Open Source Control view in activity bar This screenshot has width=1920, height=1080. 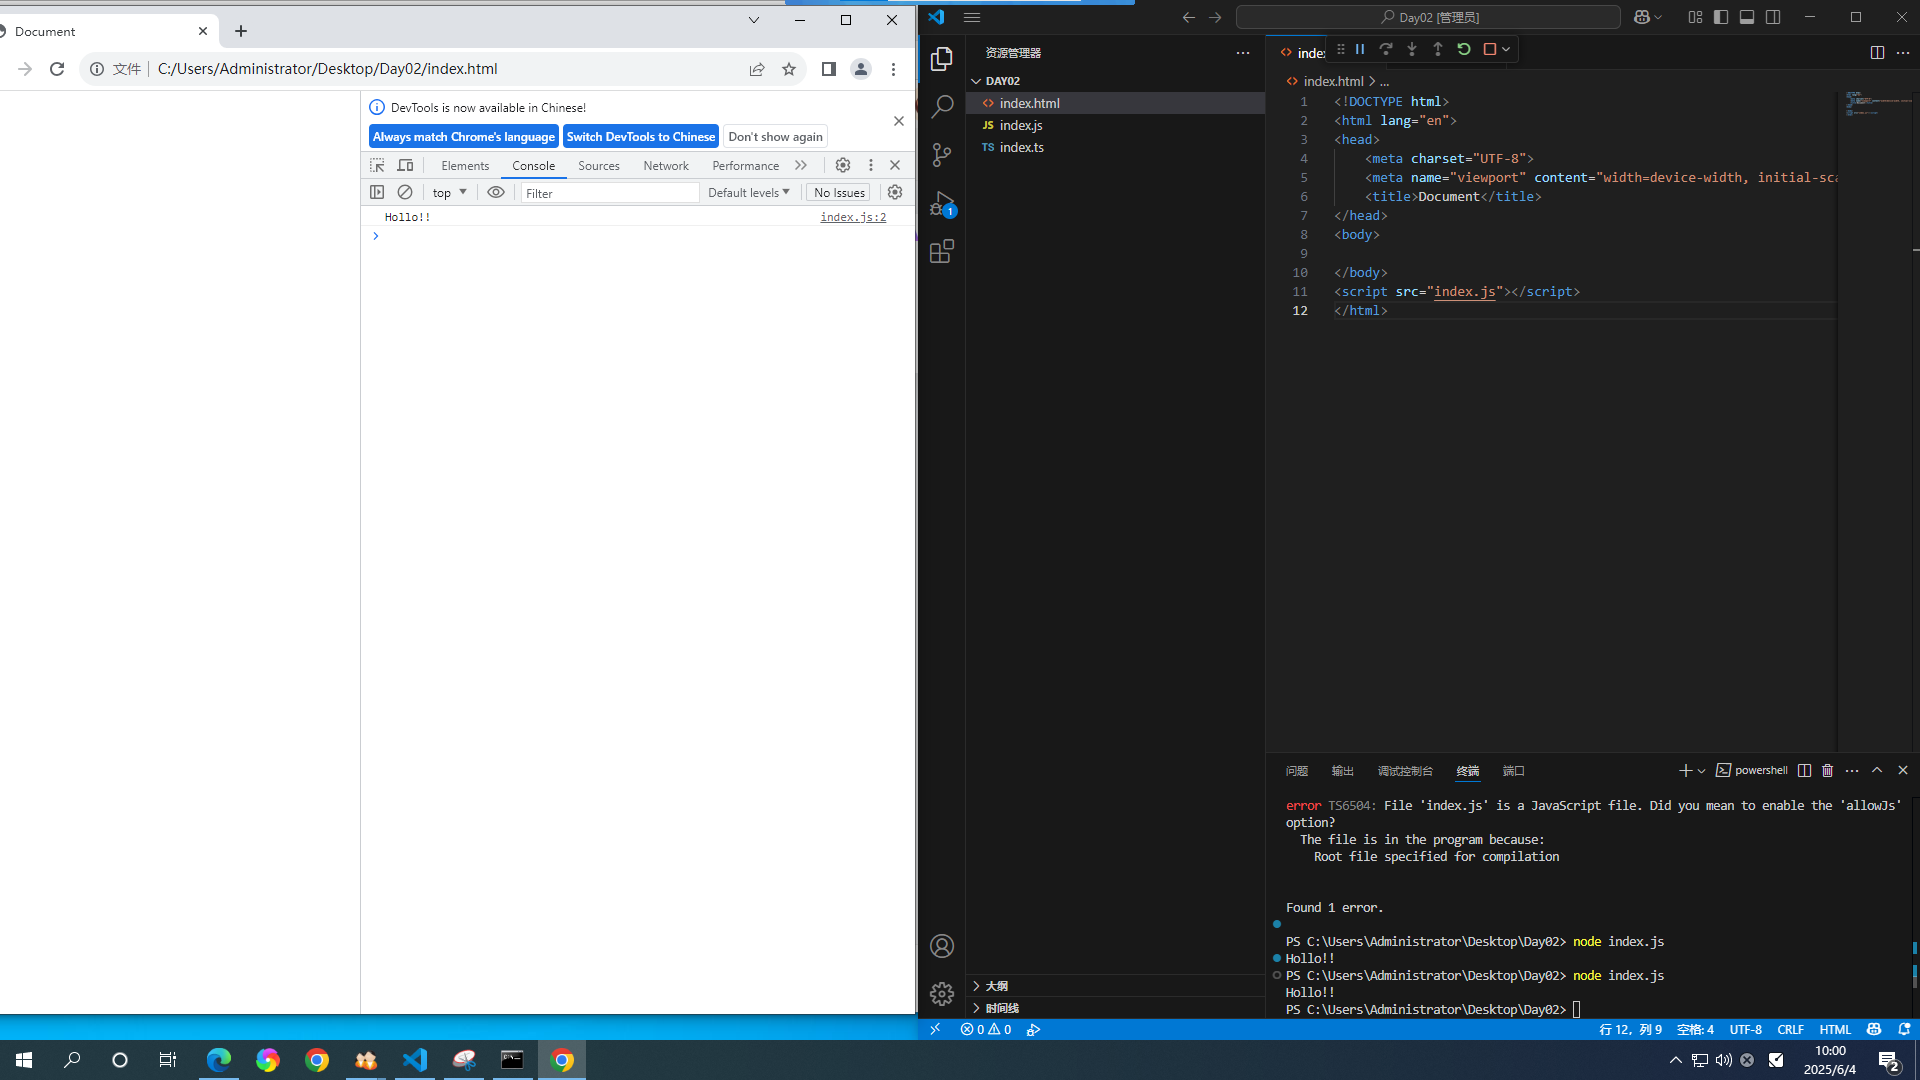941,154
